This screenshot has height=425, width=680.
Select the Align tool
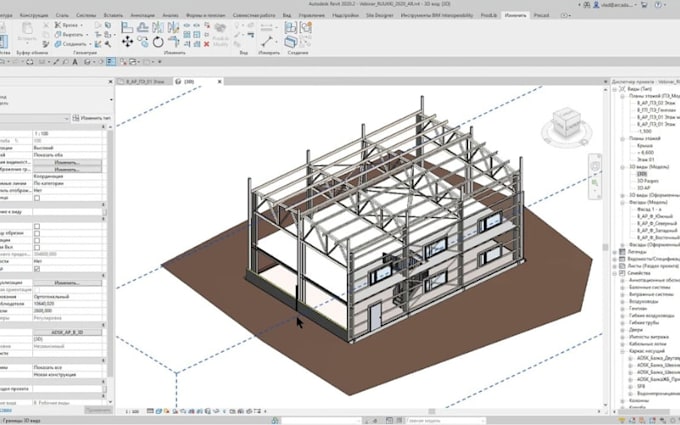click(x=127, y=28)
